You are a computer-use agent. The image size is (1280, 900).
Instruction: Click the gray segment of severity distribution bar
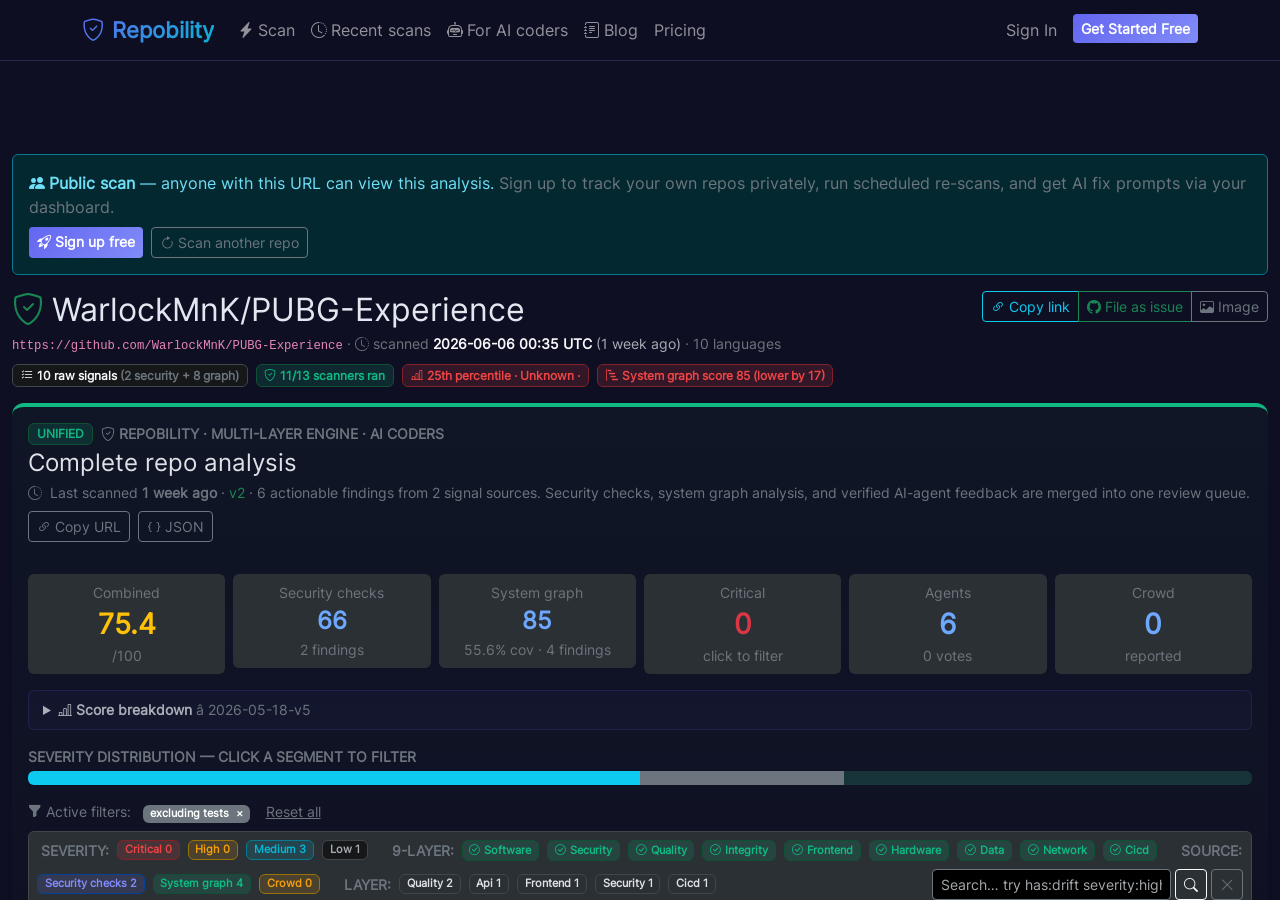[742, 778]
